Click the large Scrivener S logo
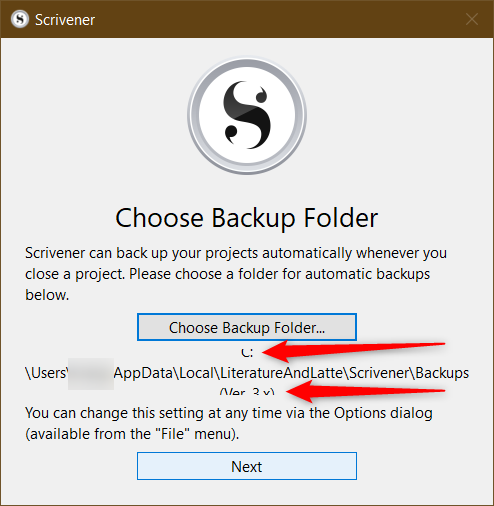Screen dimensions: 494x506 click(247, 115)
